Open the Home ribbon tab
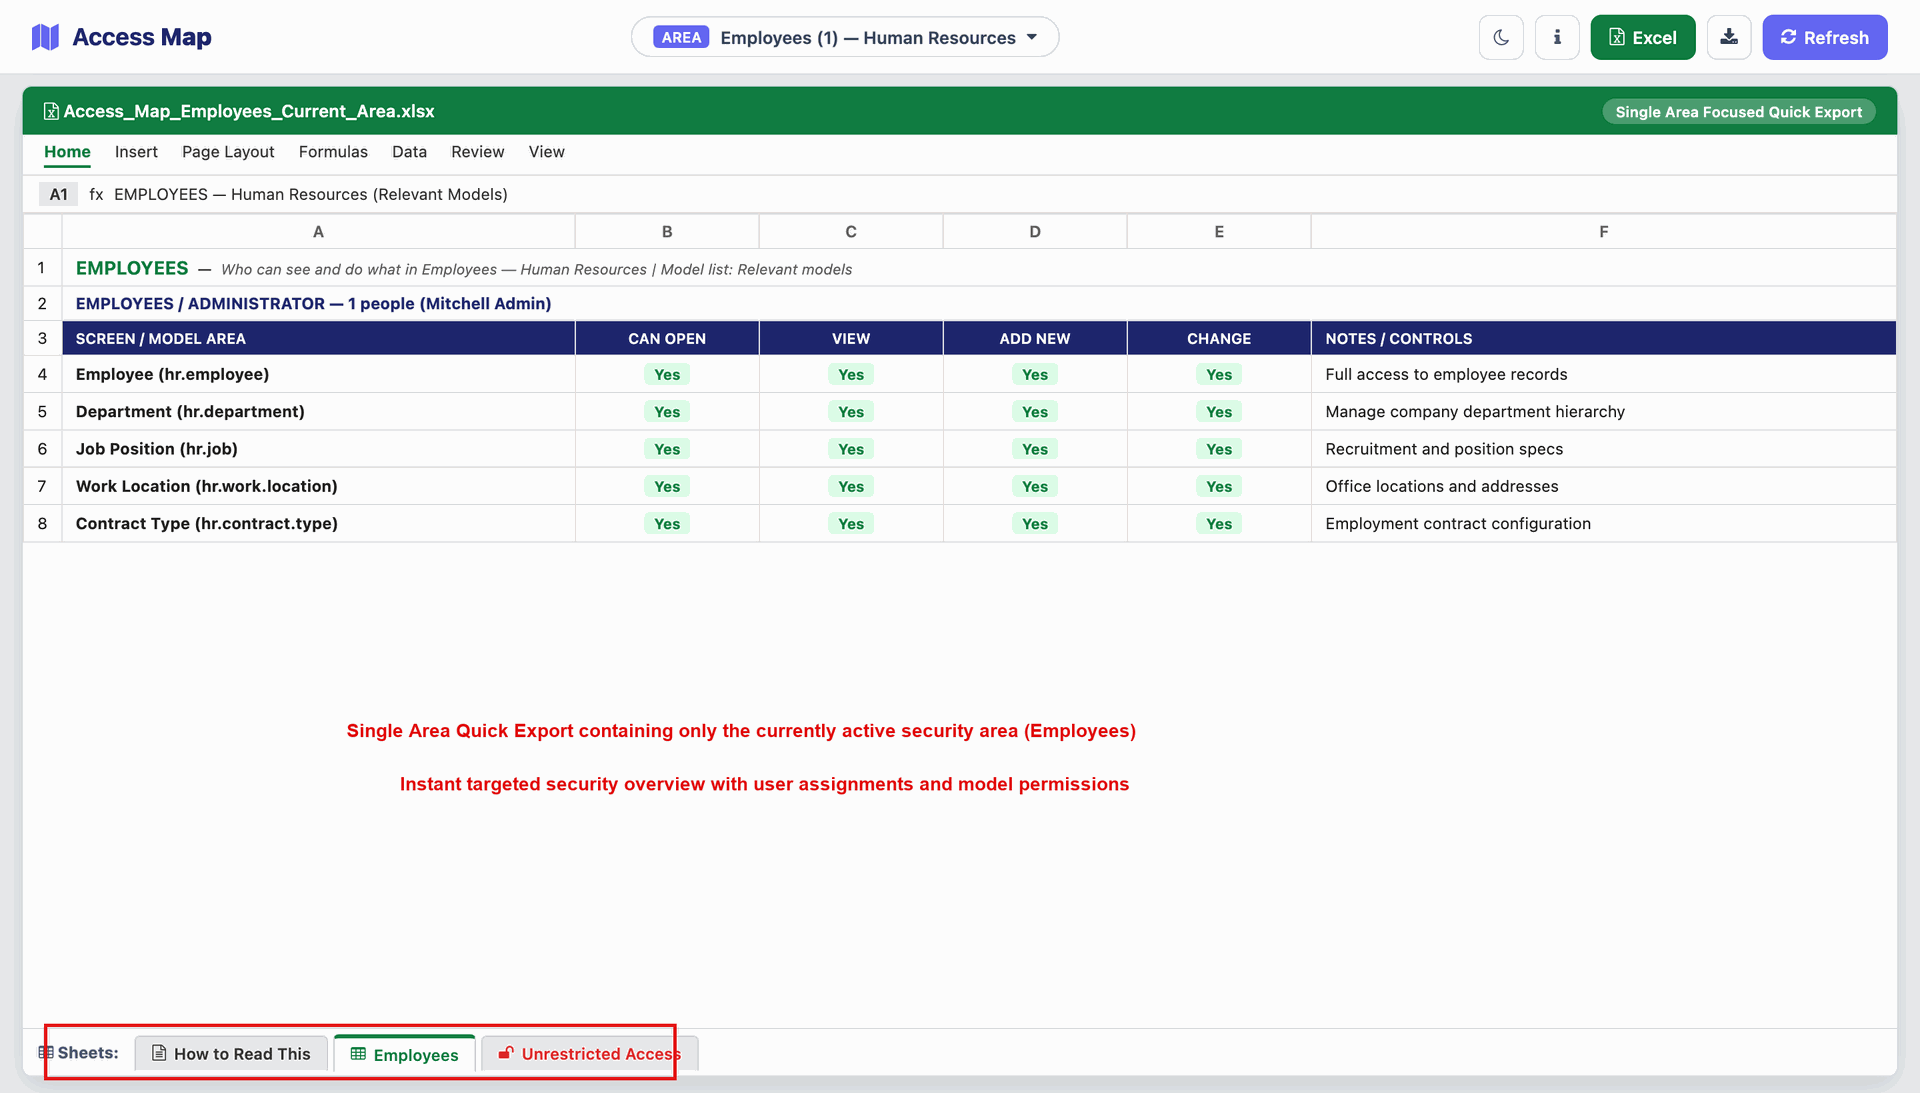 pyautogui.click(x=67, y=152)
